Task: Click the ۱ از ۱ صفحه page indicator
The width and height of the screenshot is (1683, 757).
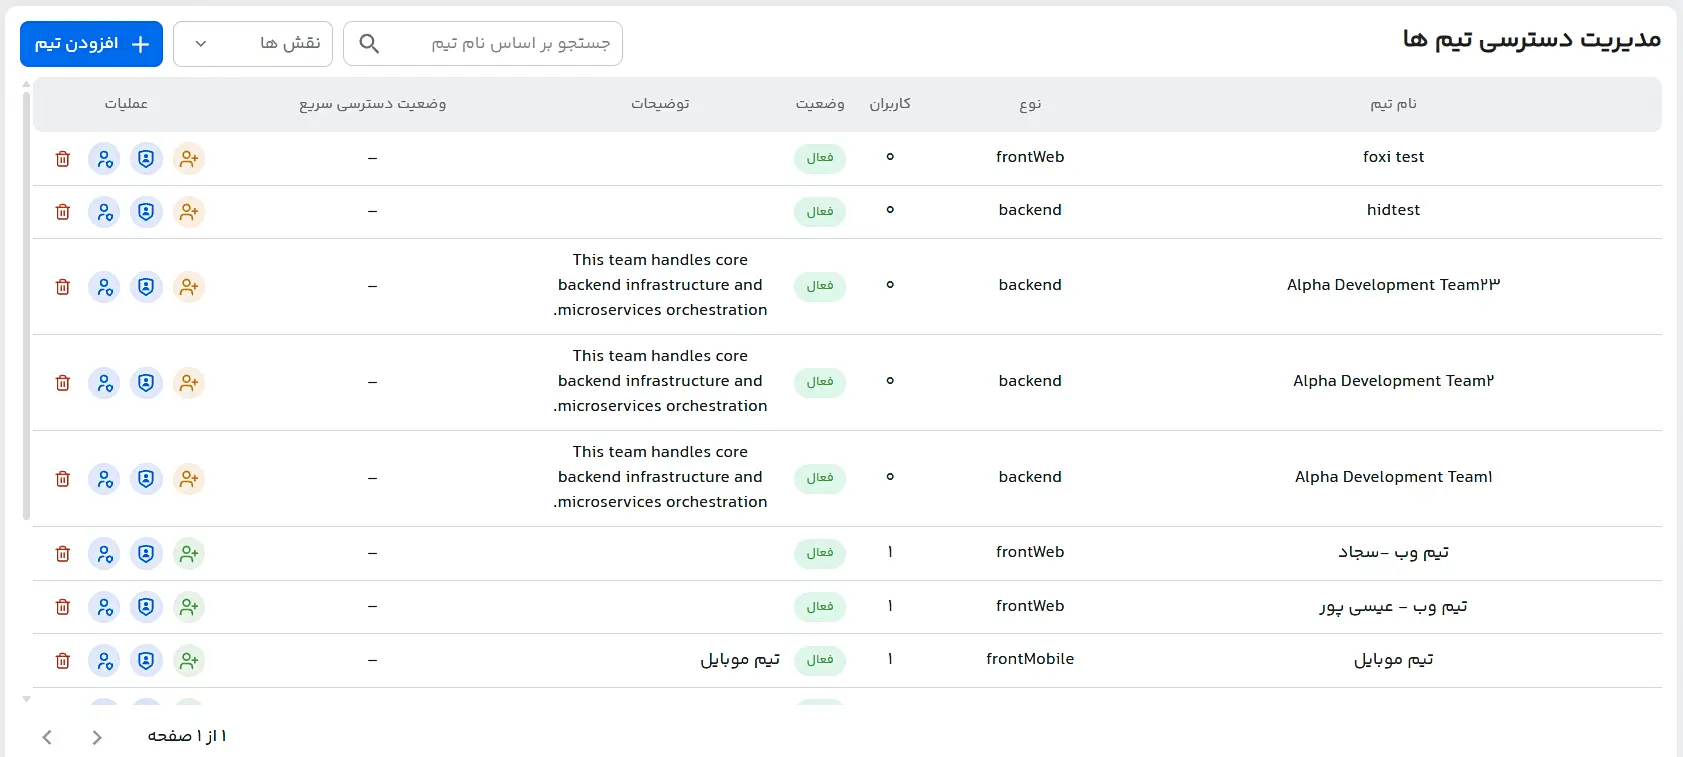Action: click(x=187, y=736)
